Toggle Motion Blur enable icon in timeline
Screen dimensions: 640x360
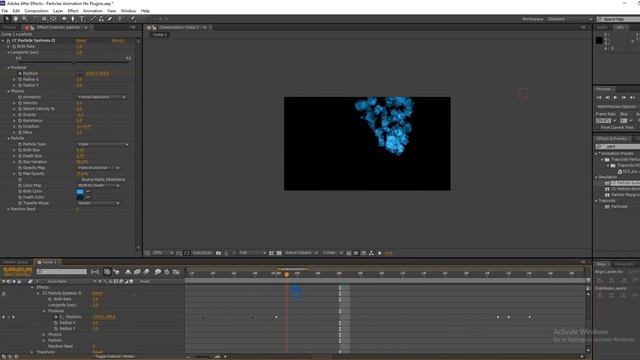147,272
